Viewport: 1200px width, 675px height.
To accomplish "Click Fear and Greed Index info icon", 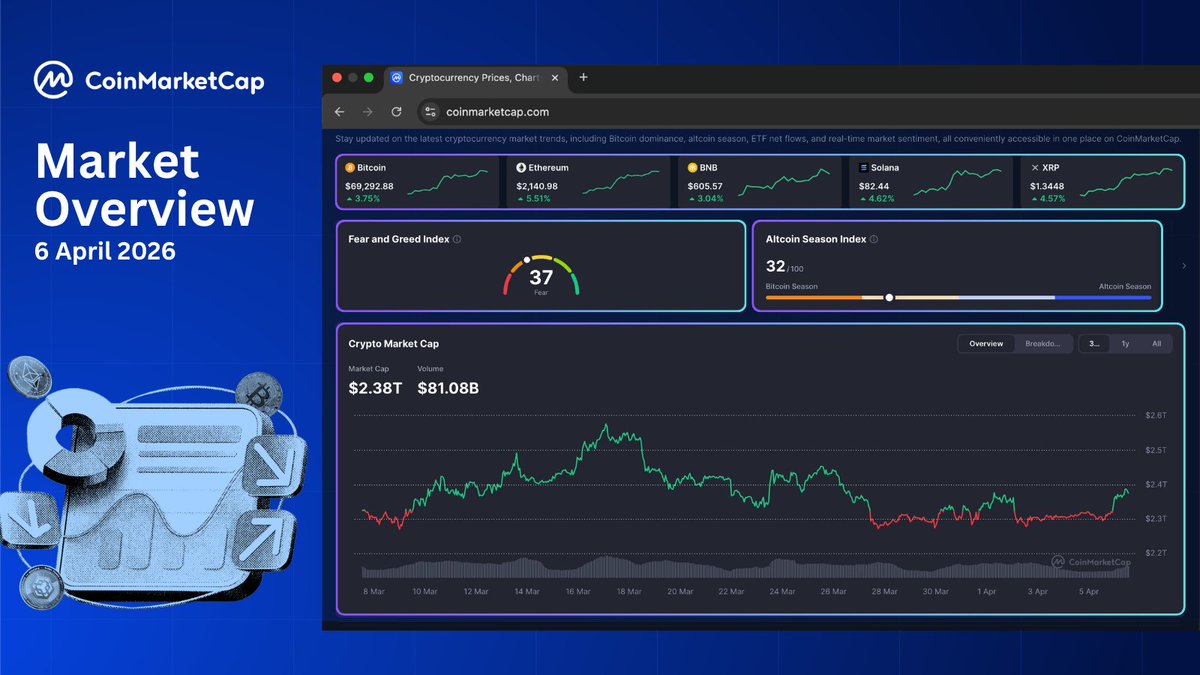I will [x=457, y=240].
